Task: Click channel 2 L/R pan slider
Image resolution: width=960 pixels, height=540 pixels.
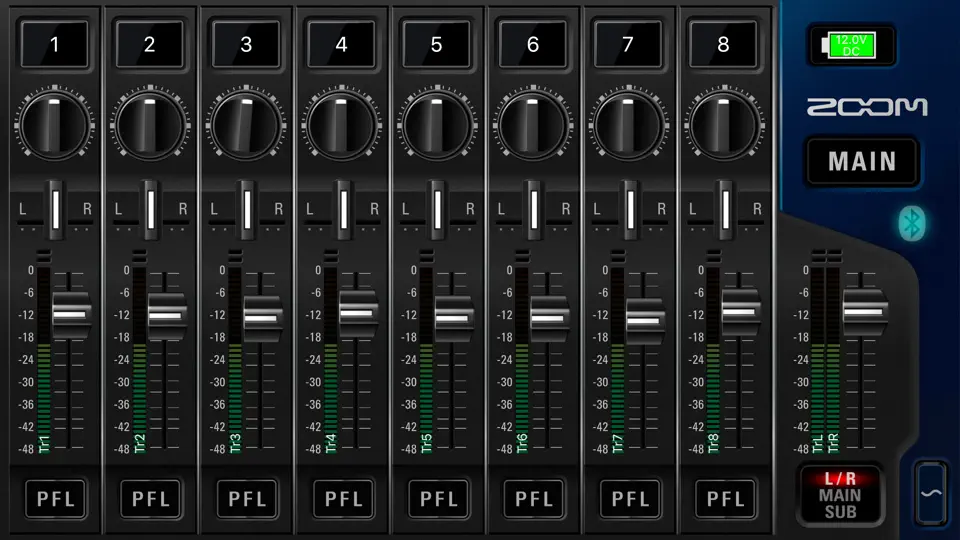Action: pos(151,210)
